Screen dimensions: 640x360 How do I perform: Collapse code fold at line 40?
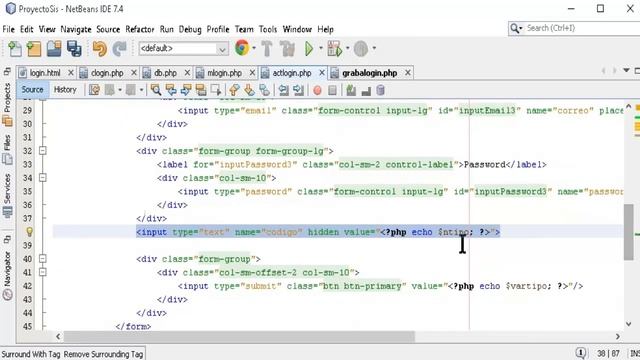tap(42, 259)
